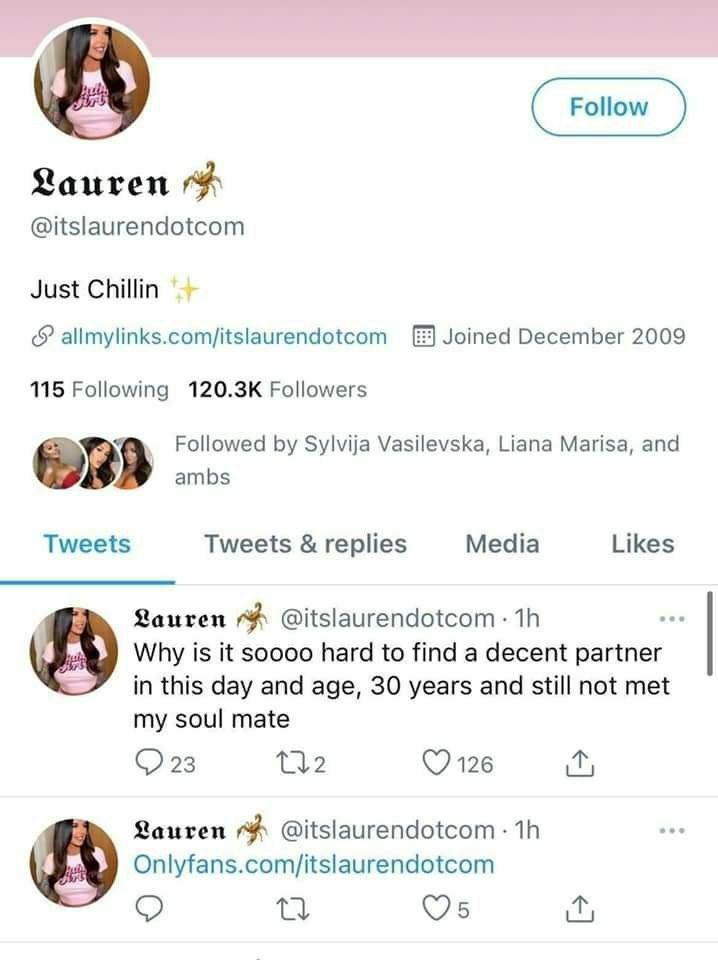
Task: Follow the Lauren account
Action: click(x=608, y=107)
